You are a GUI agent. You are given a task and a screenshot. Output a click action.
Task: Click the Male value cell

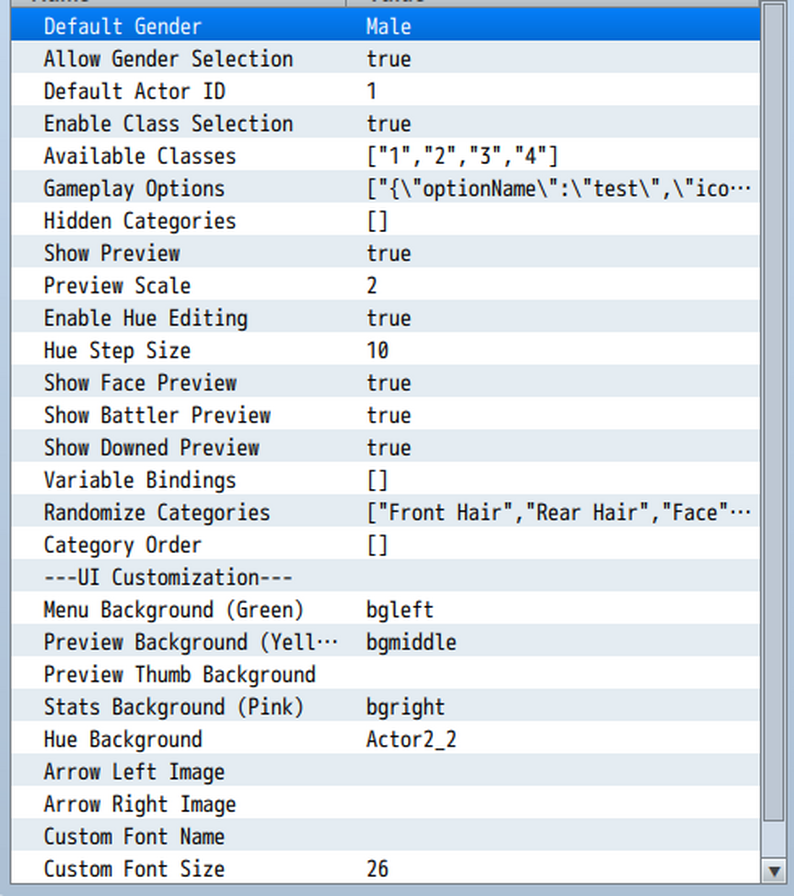click(x=388, y=26)
